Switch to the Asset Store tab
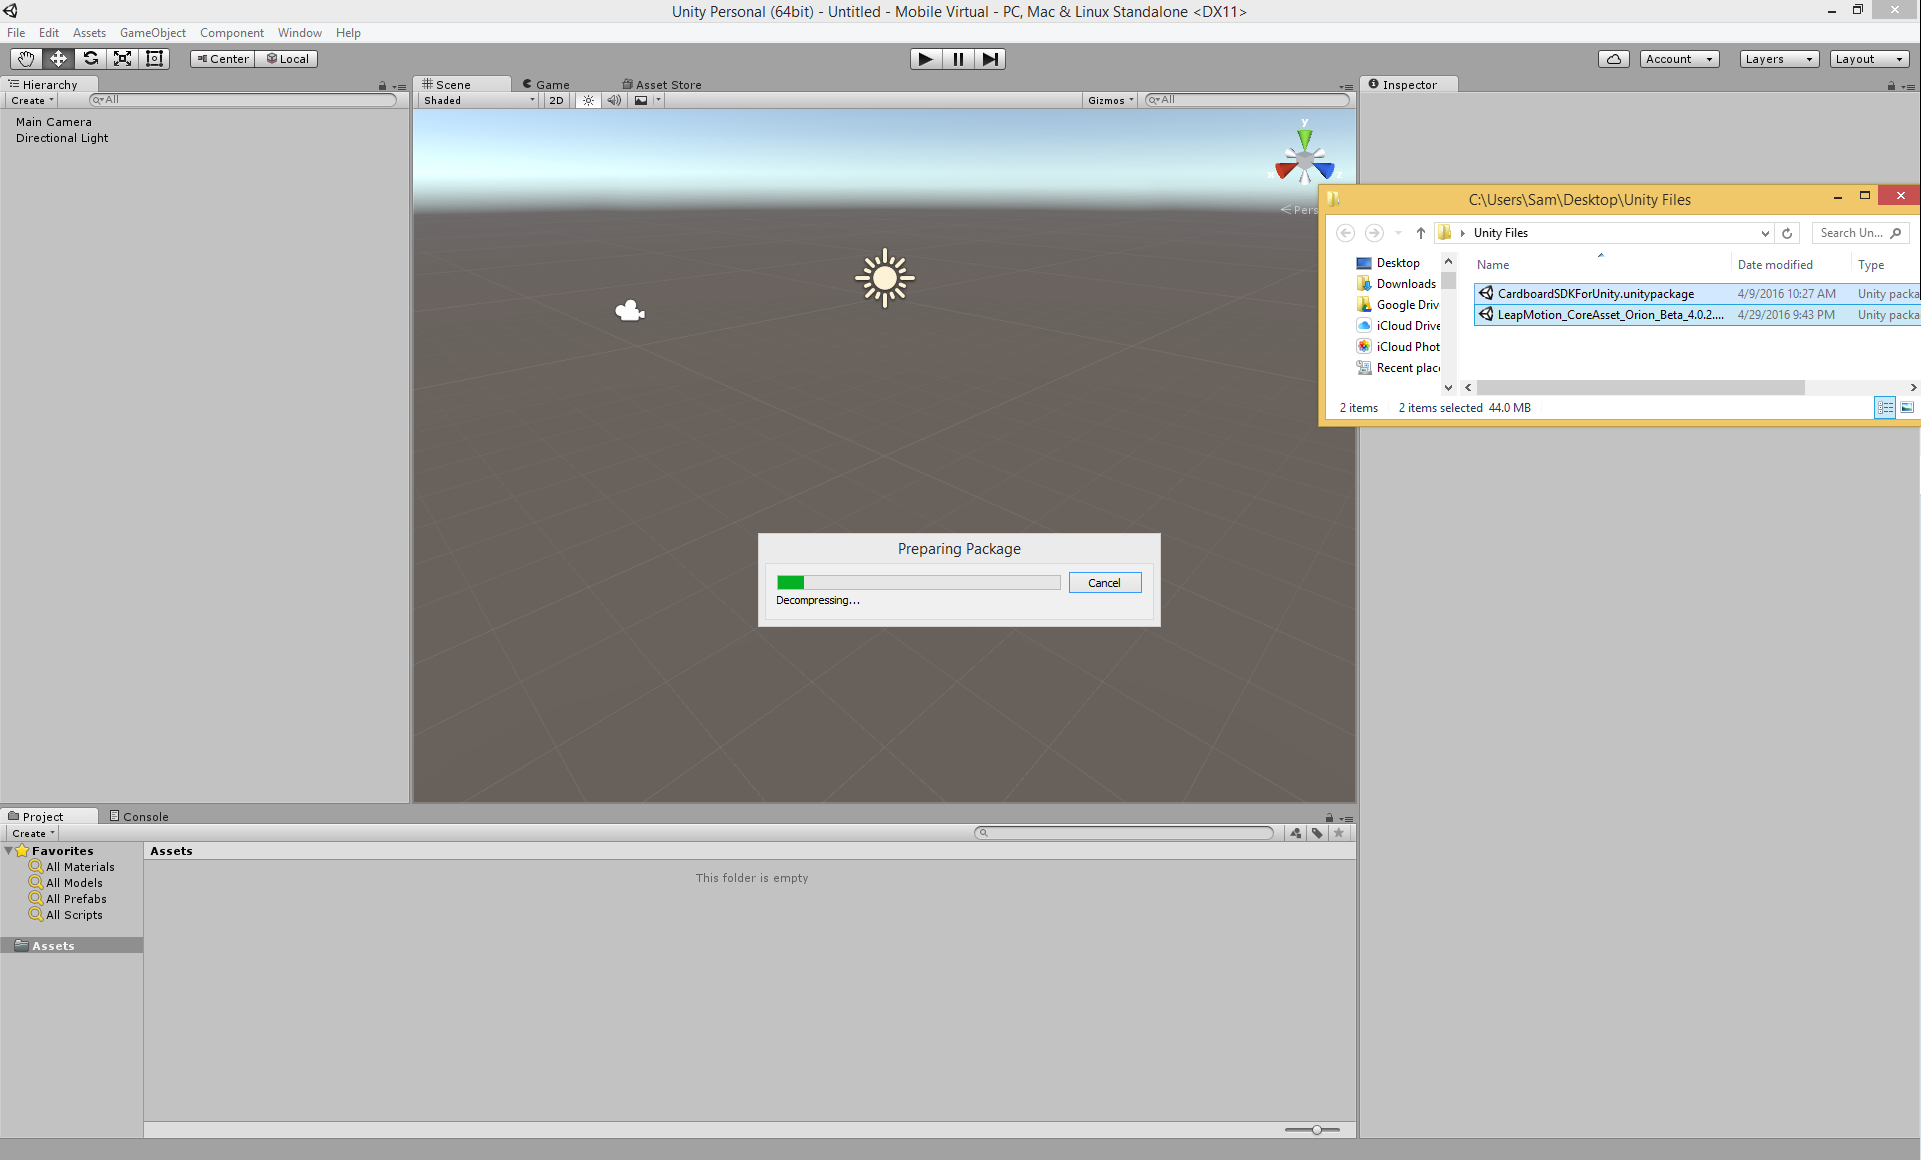 pos(662,85)
